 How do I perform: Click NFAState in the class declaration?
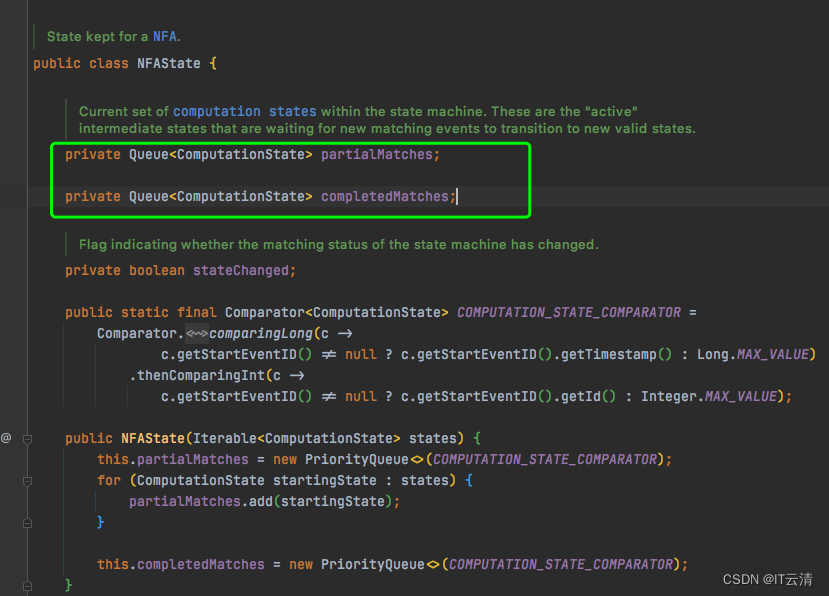[x=169, y=63]
